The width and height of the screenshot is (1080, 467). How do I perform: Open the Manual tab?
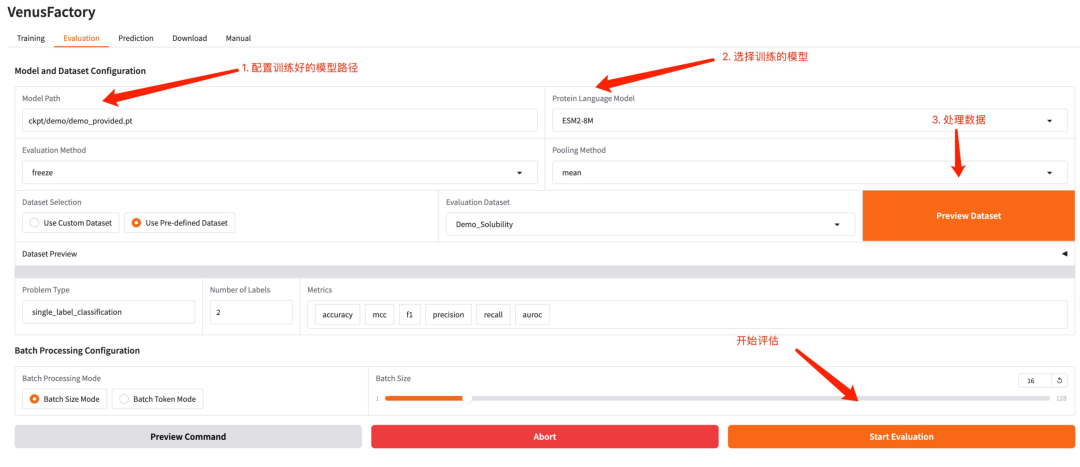tap(238, 38)
